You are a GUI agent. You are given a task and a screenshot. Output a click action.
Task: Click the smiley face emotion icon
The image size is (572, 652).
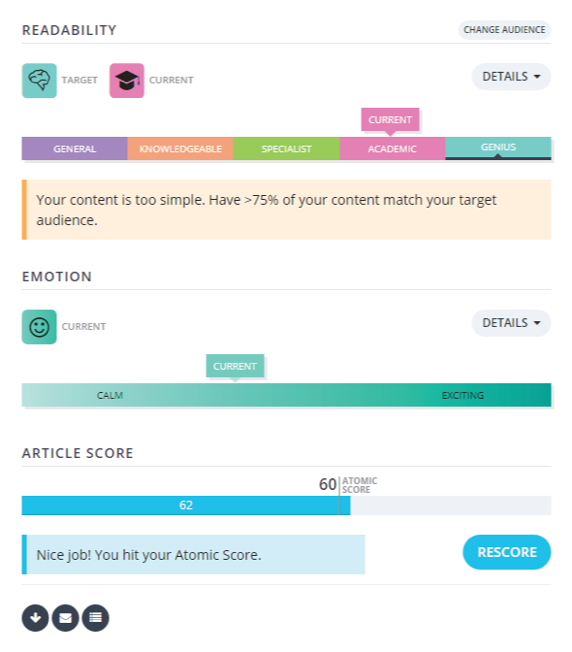(x=39, y=327)
